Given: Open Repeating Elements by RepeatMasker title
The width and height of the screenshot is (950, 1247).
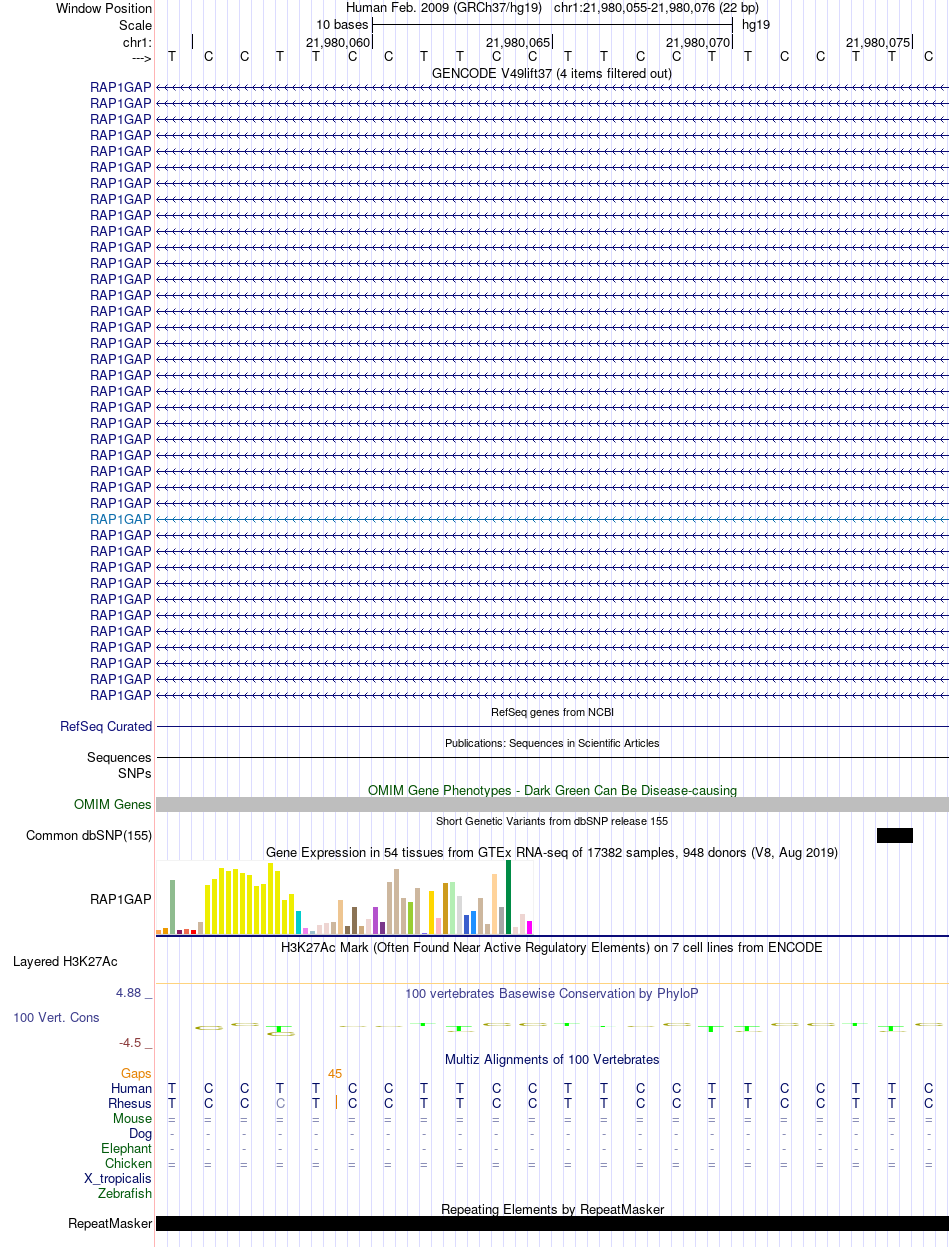Looking at the screenshot, I should click(552, 1209).
